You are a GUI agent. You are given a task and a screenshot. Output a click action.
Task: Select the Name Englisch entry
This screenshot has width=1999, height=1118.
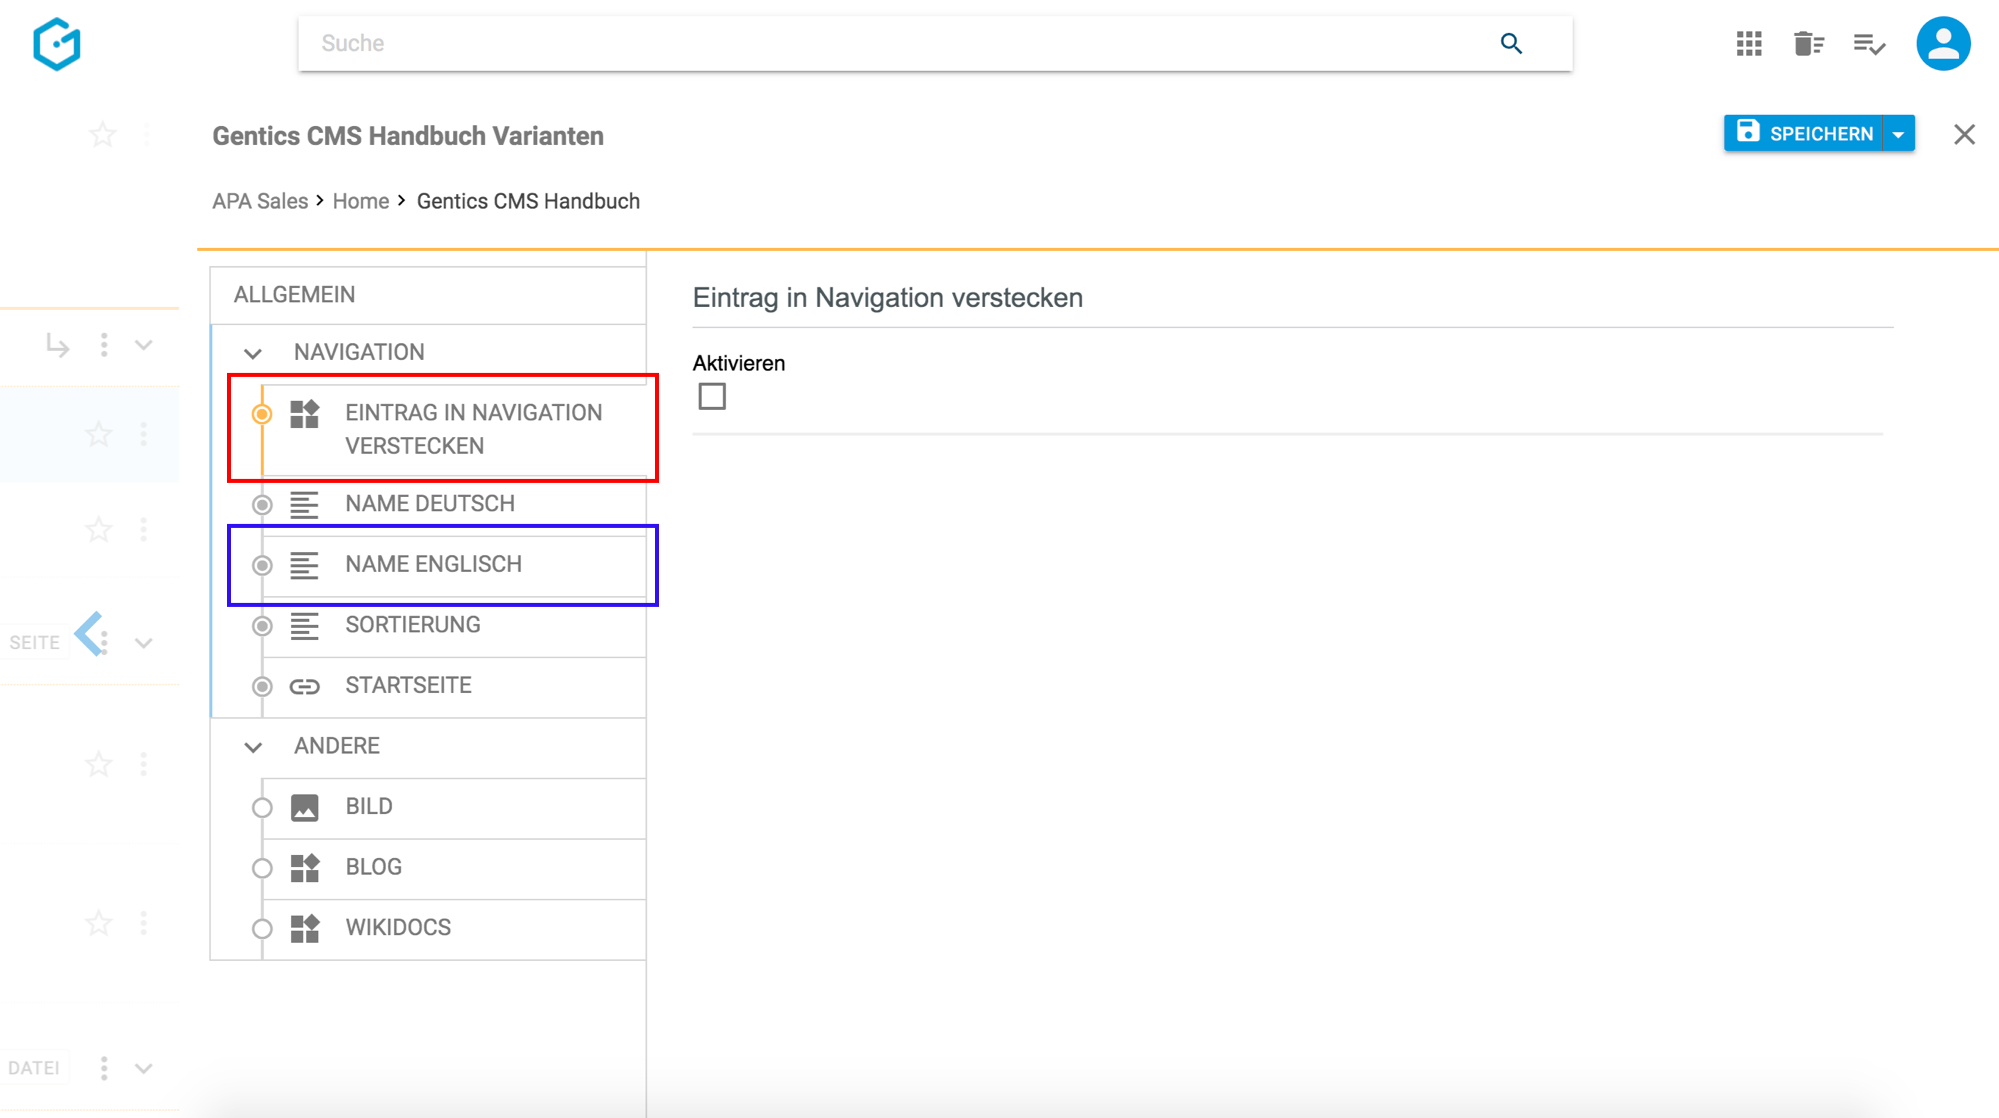454,565
